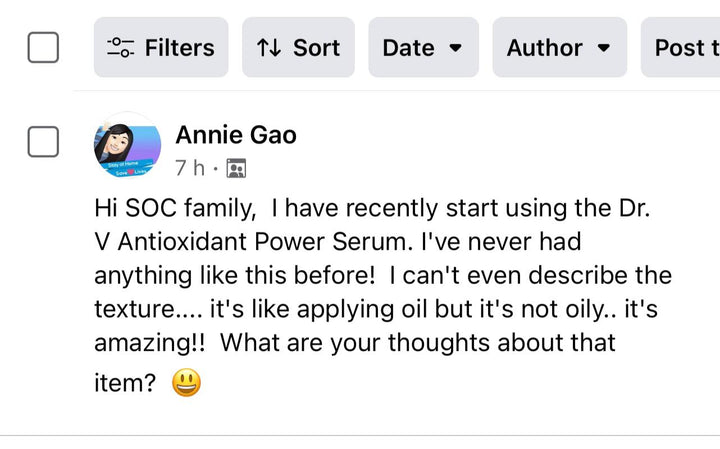Tick the select-all checkbox at top
720x449 pixels.
tap(43, 47)
